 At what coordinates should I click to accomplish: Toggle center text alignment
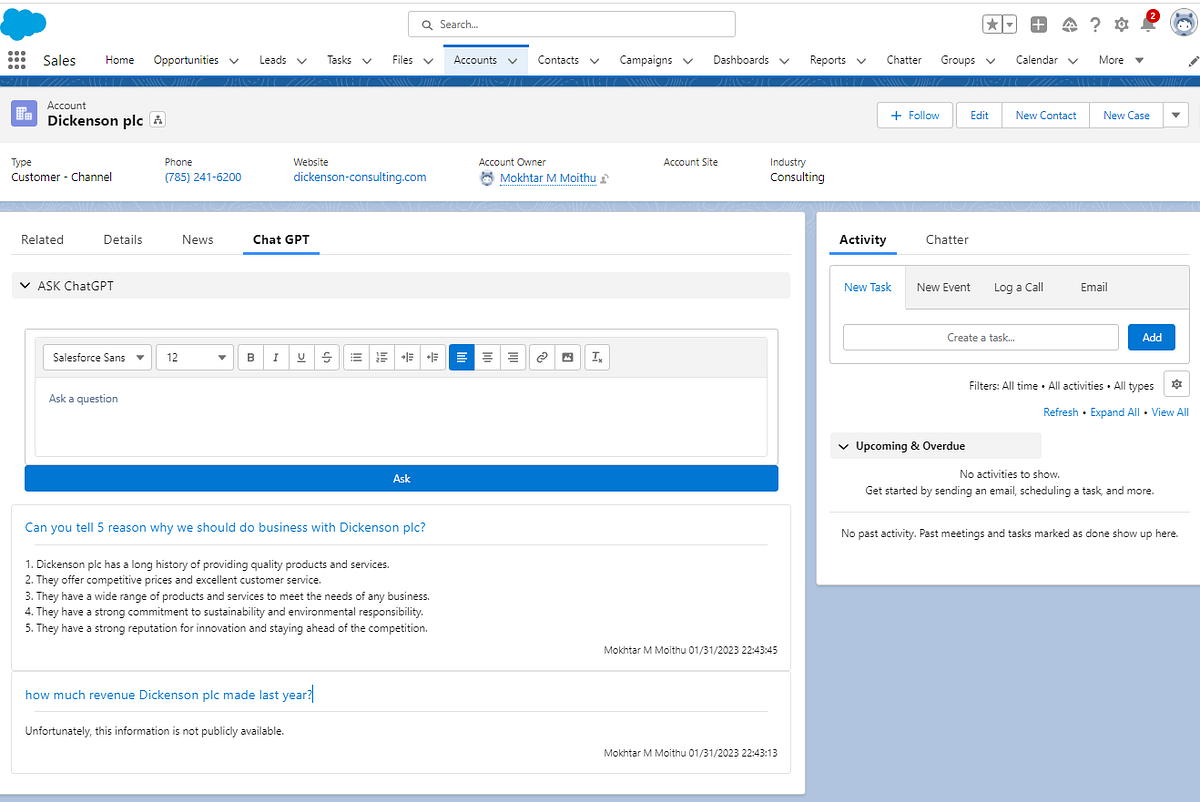click(x=487, y=357)
